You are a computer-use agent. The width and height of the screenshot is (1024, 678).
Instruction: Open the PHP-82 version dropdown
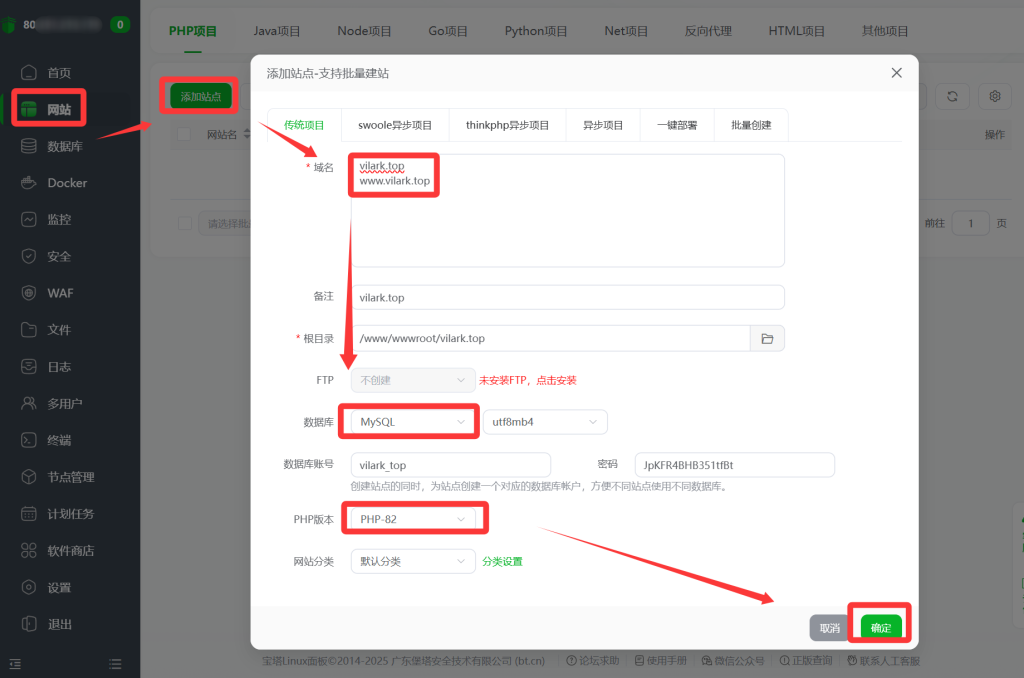pos(414,518)
